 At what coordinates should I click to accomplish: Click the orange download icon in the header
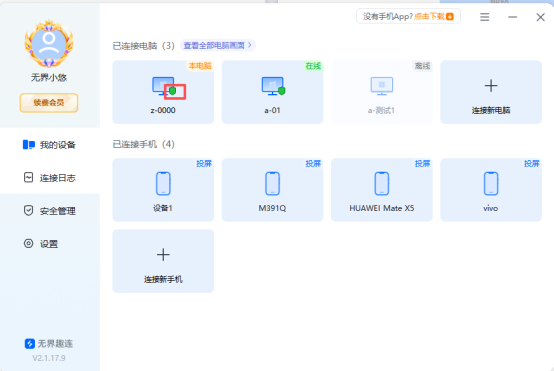450,17
